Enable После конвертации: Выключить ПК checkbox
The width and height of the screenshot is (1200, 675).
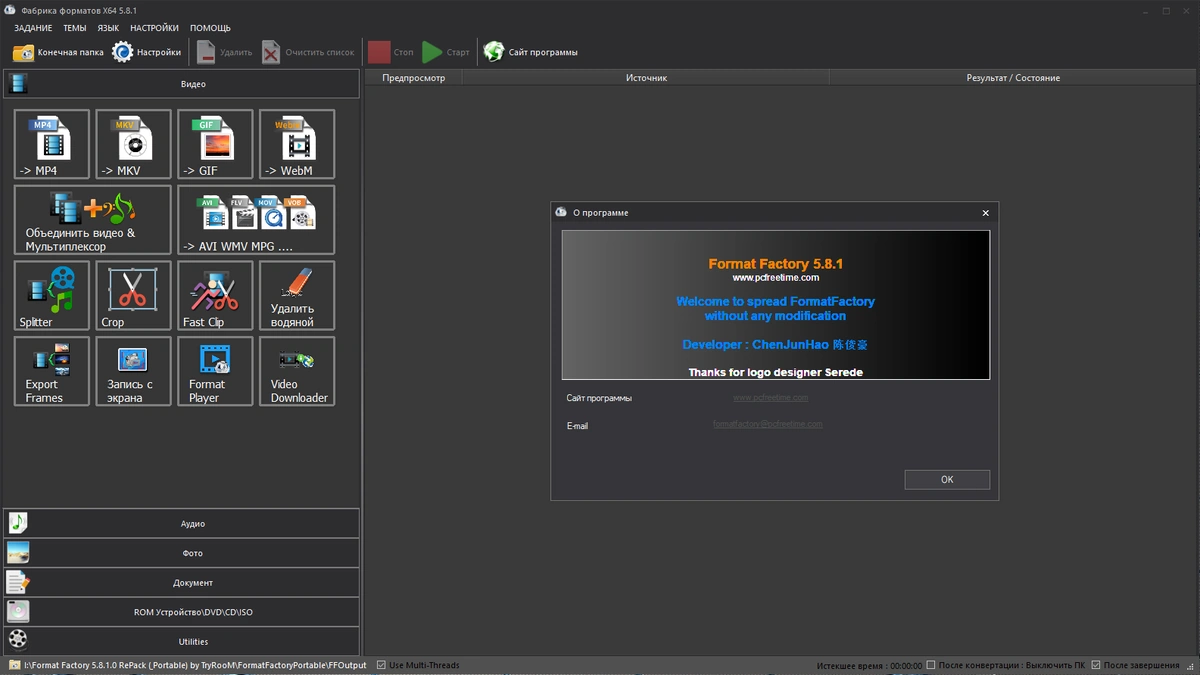(931, 665)
